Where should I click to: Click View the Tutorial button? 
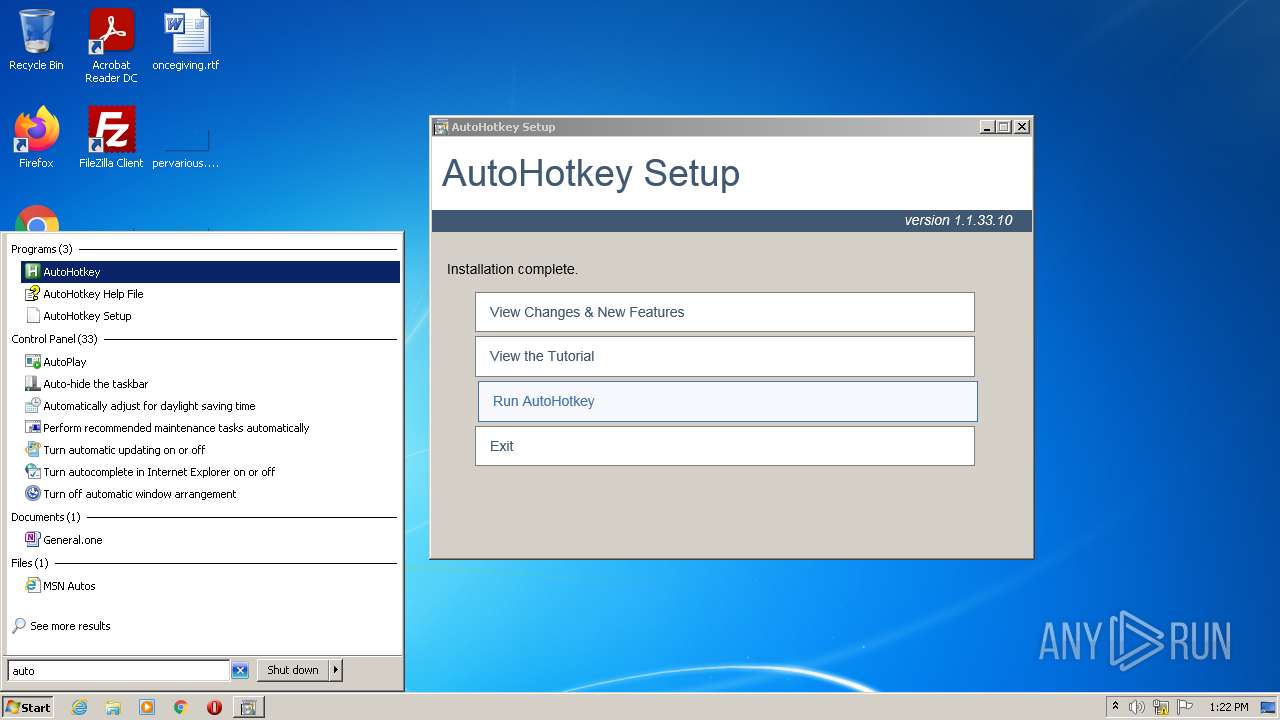(725, 356)
